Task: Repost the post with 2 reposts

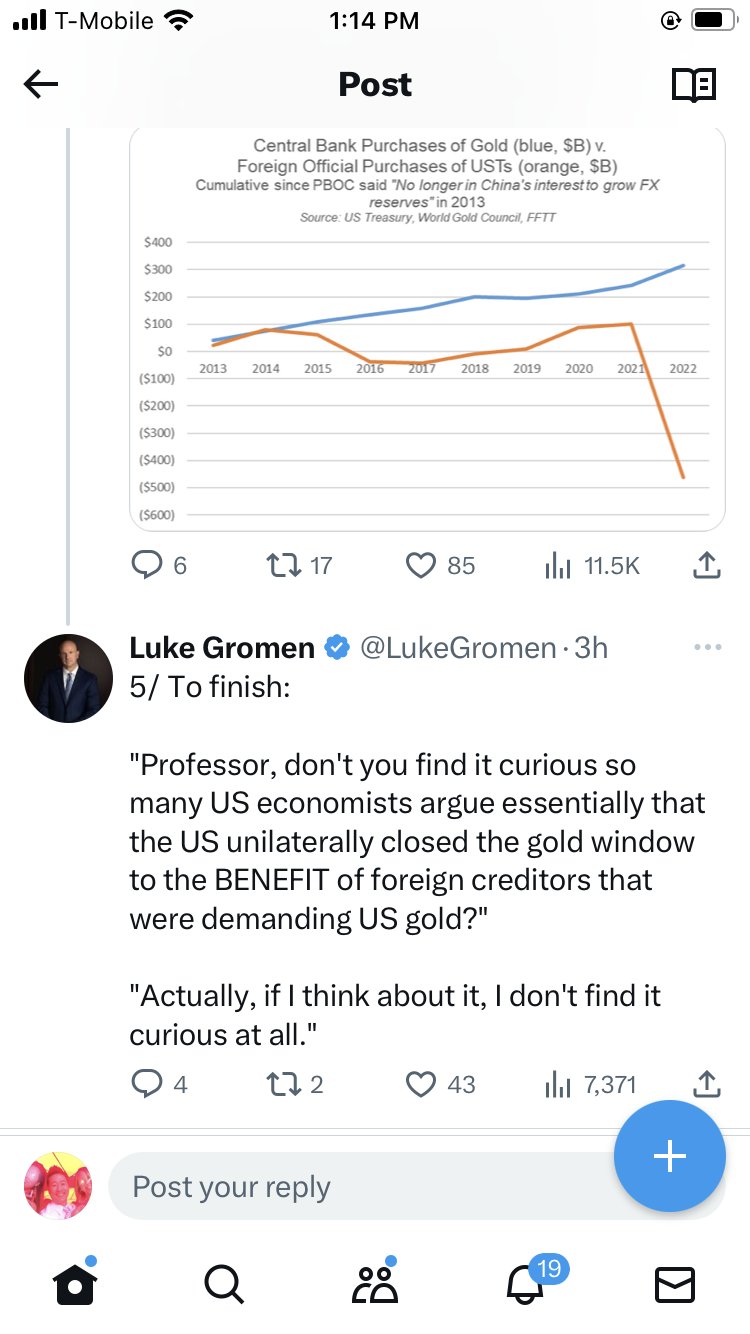Action: (285, 1084)
